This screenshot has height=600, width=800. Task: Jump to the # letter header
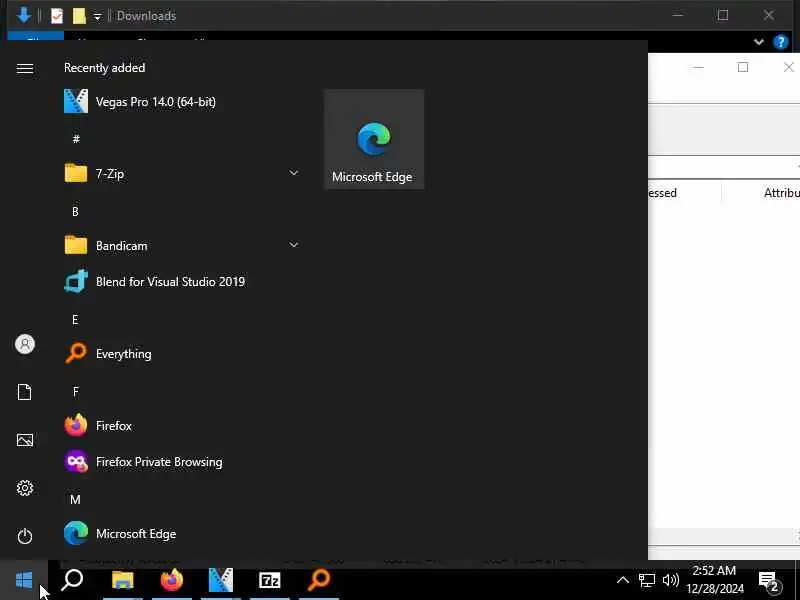[x=76, y=139]
